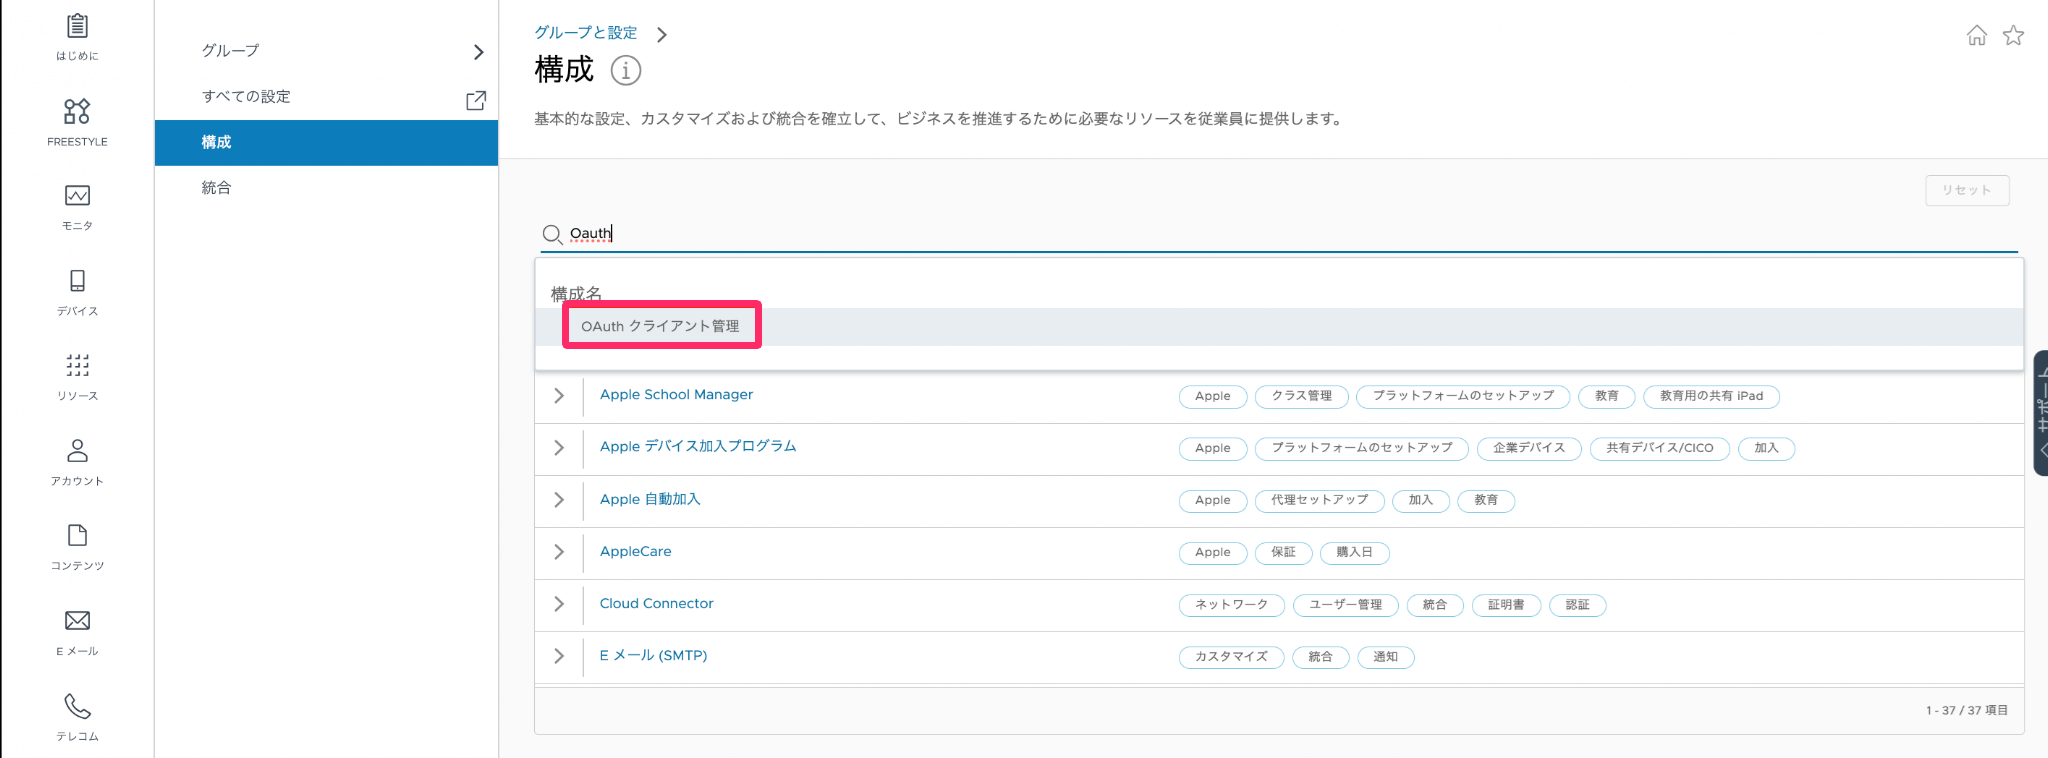The image size is (2048, 758).
Task: Expand the Apple School Manager row
Action: 559,396
